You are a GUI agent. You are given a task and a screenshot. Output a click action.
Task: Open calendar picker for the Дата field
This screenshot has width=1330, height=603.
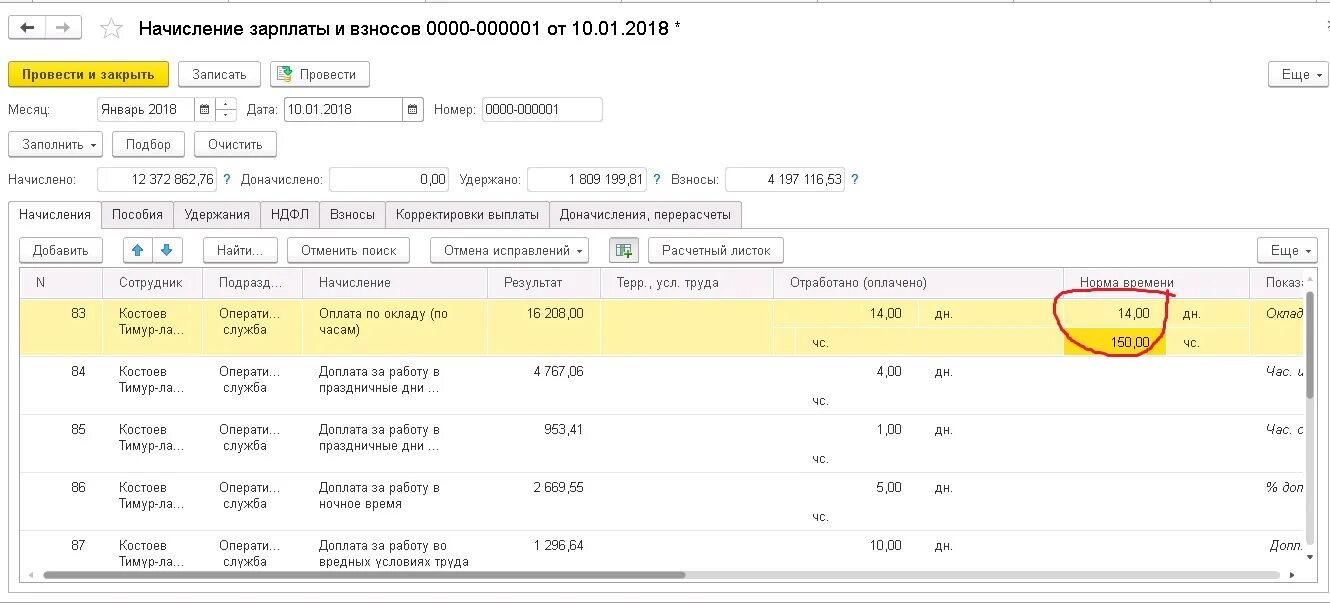[x=413, y=110]
